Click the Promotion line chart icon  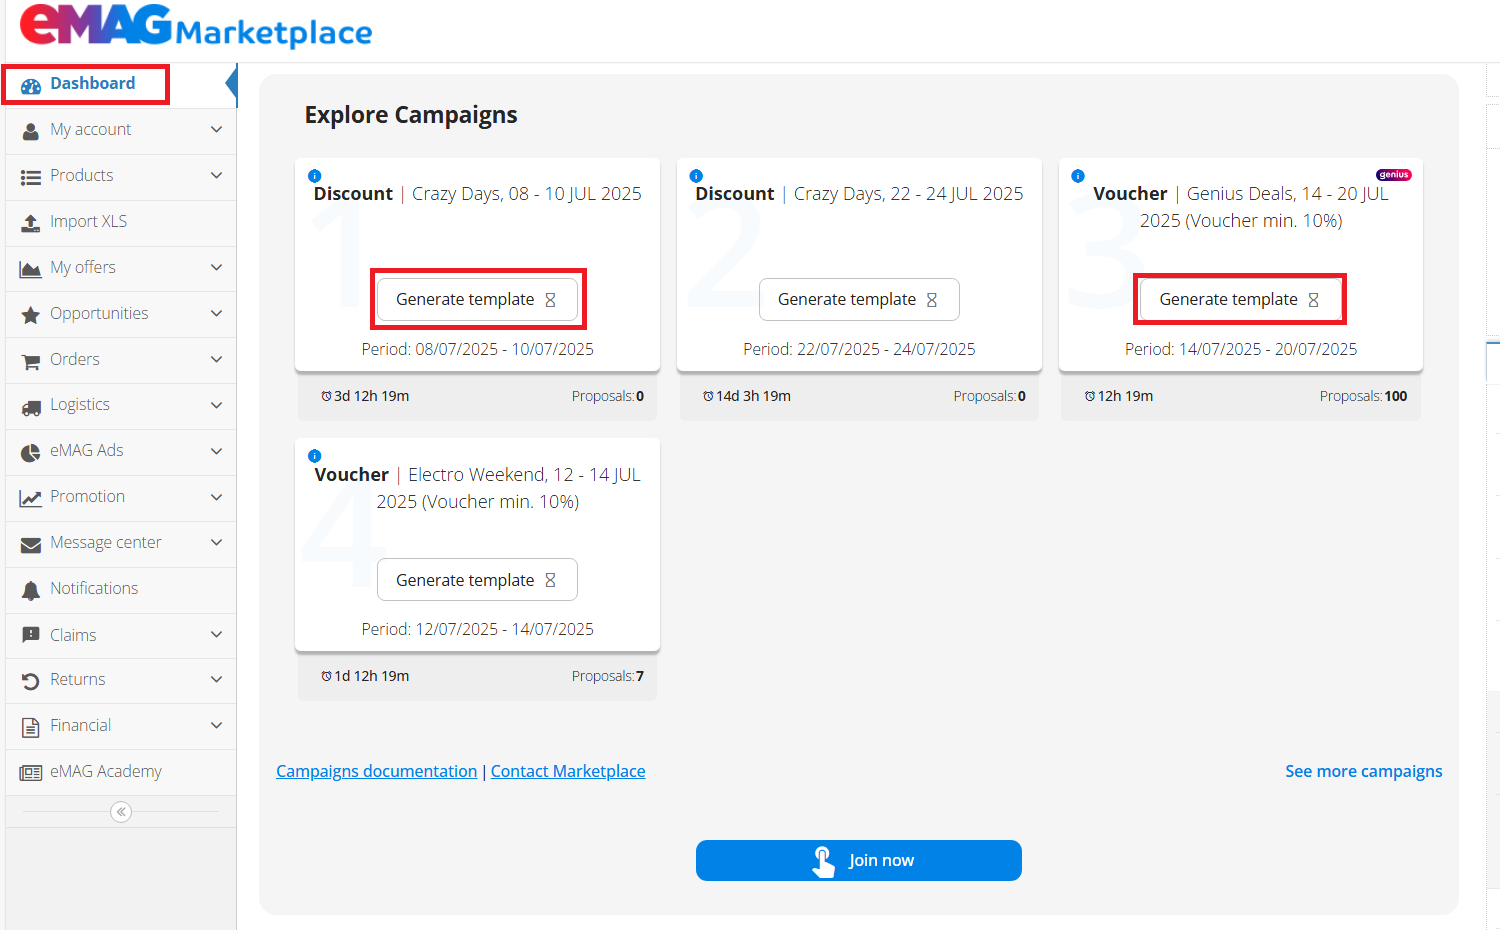[31, 498]
